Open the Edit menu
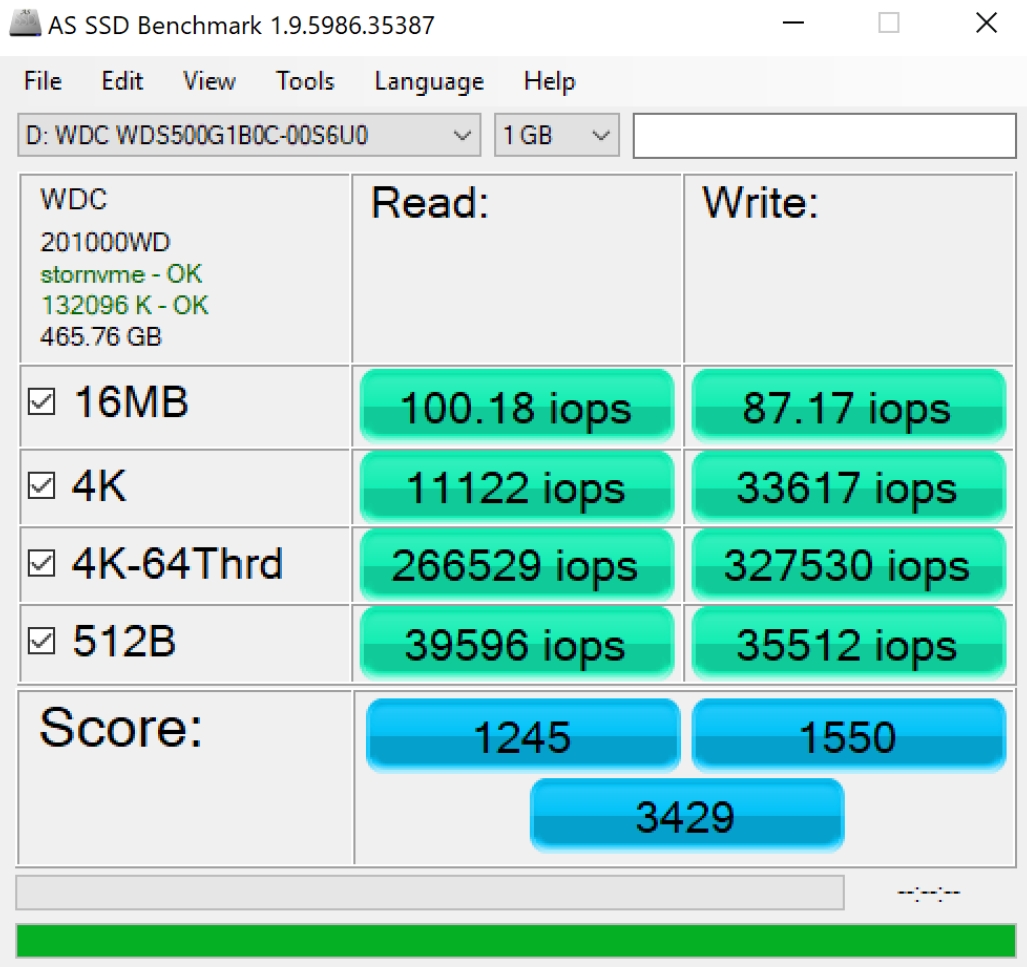 coord(122,81)
